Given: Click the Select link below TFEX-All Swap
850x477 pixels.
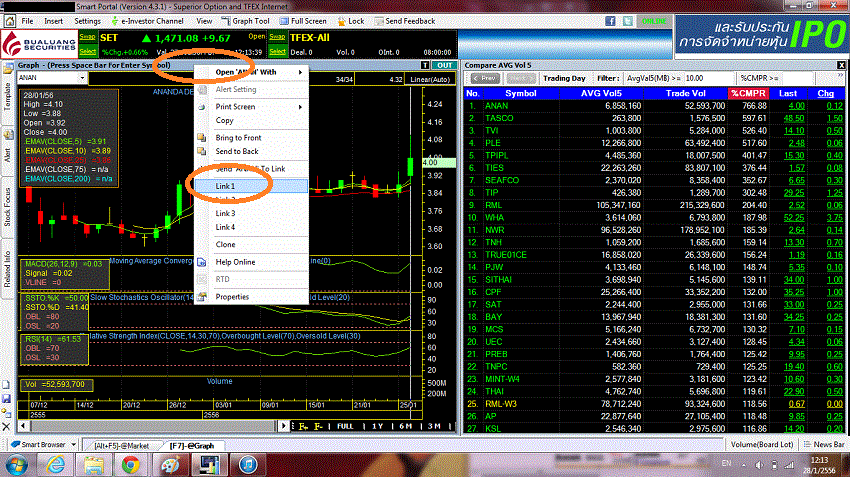Looking at the screenshot, I should (277, 51).
